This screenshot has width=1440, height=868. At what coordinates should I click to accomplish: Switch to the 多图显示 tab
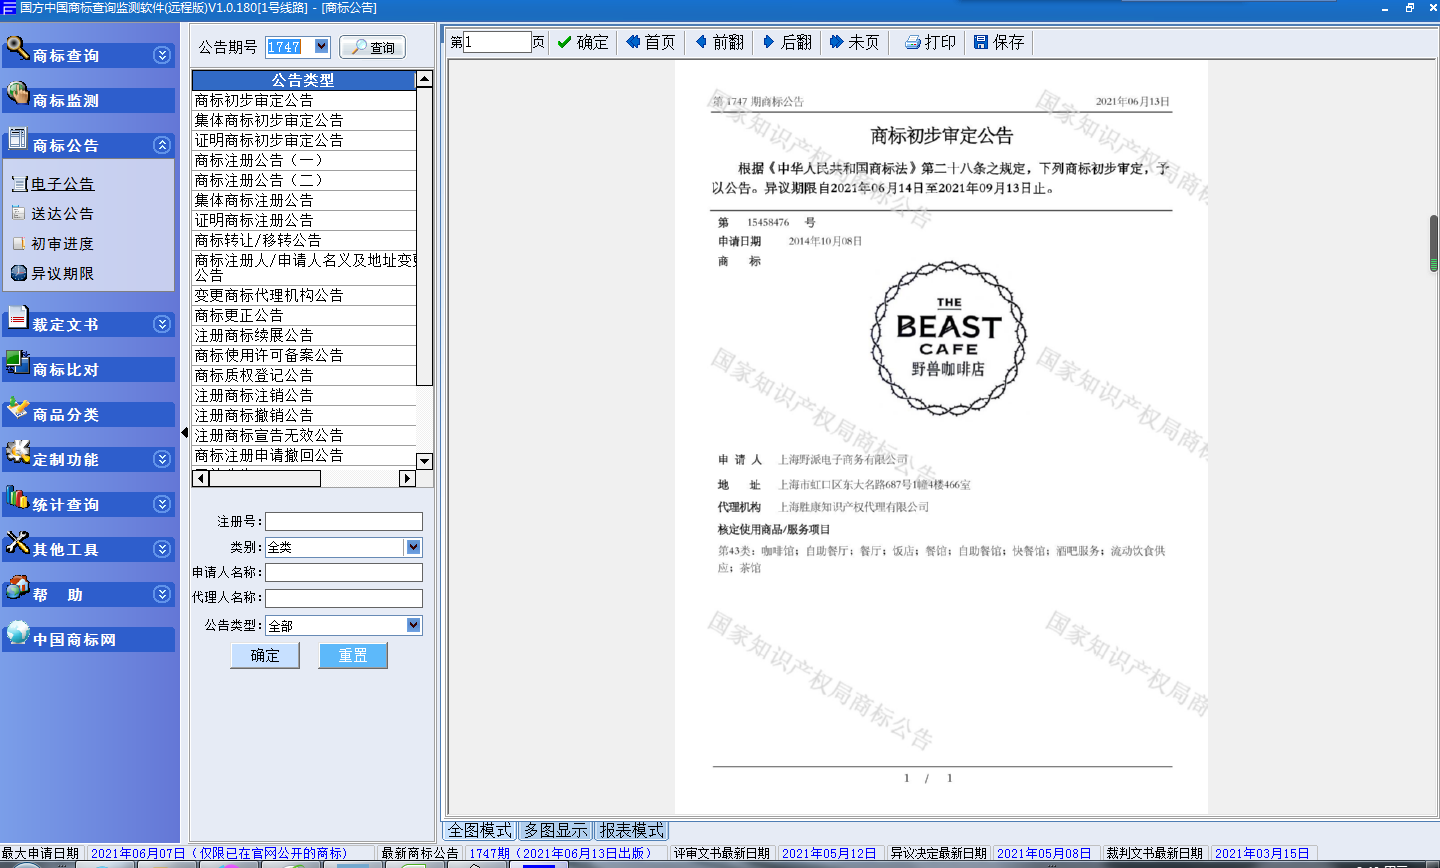(556, 830)
